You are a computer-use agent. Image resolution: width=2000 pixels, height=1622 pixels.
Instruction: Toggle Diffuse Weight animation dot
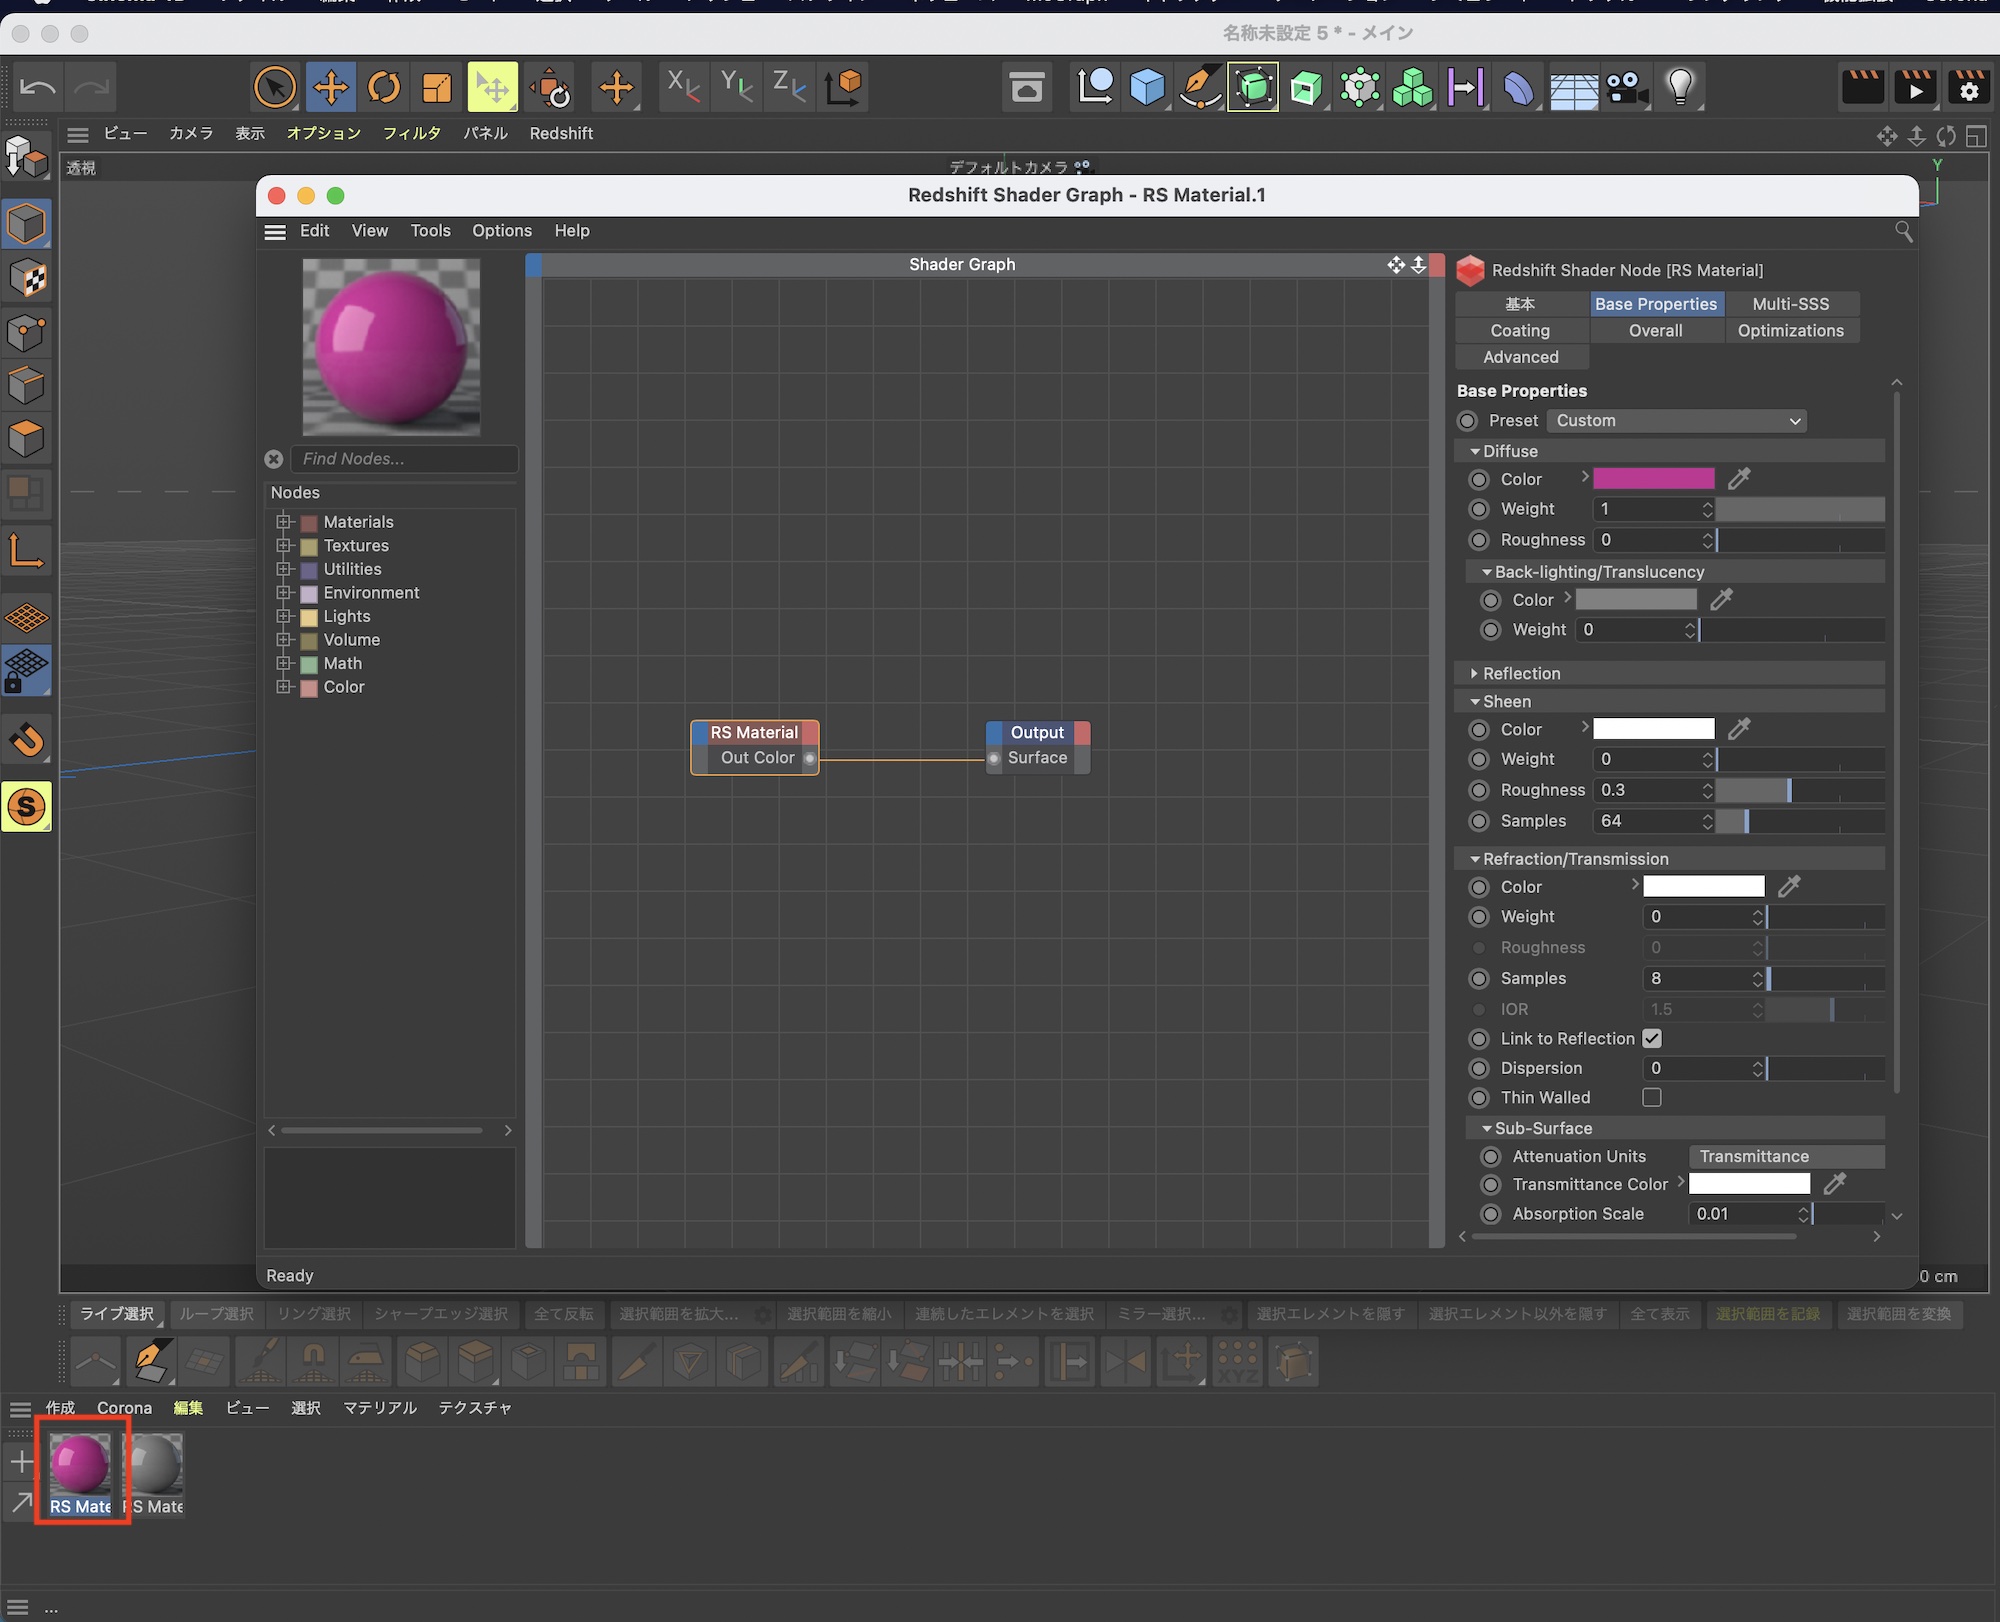[1479, 509]
